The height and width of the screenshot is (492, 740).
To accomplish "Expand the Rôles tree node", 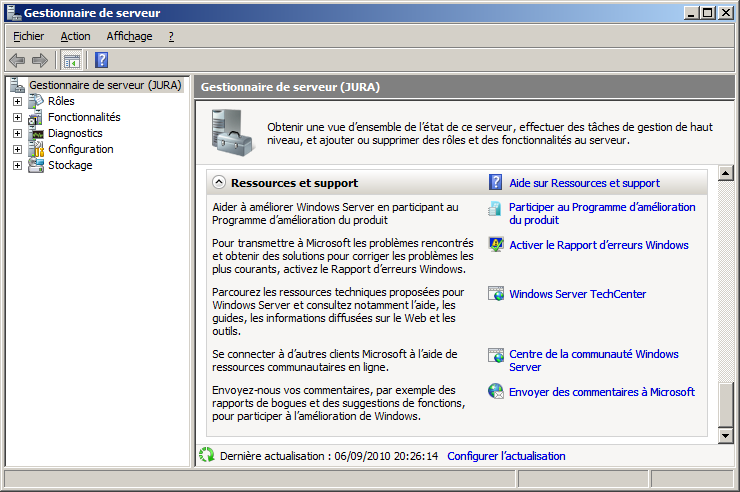I will 17,101.
